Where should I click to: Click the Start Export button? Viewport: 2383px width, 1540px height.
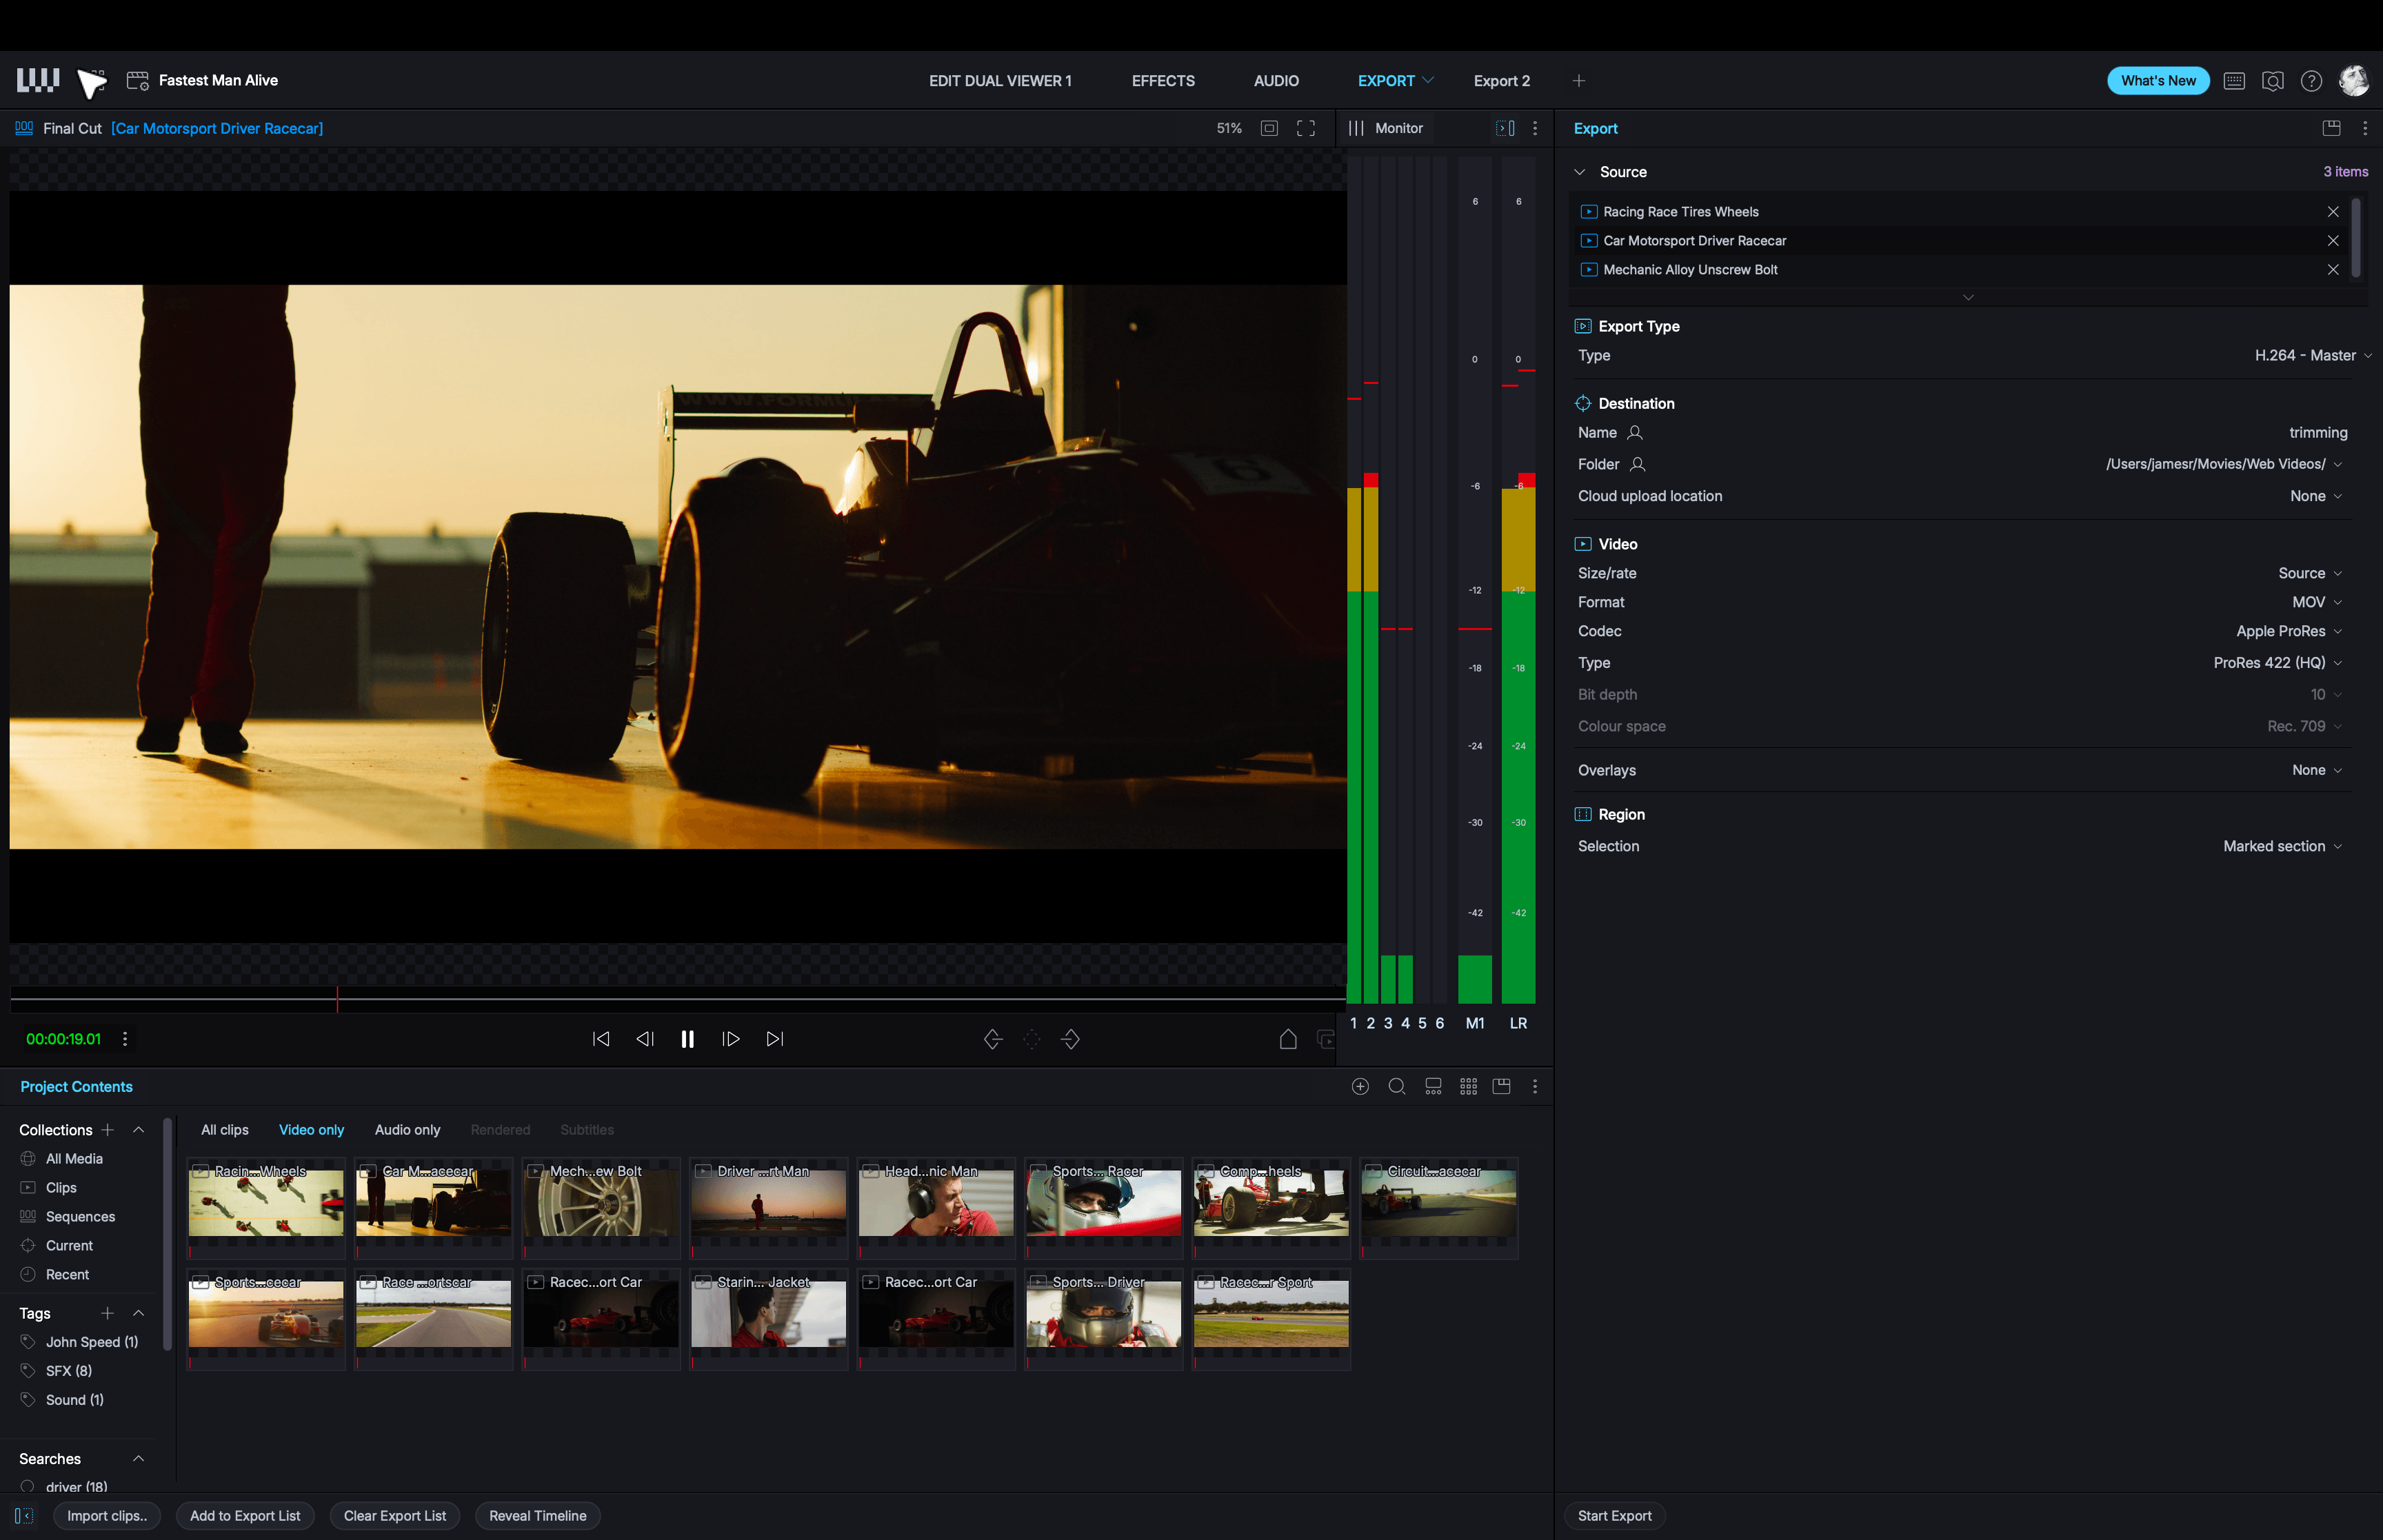[x=1614, y=1516]
